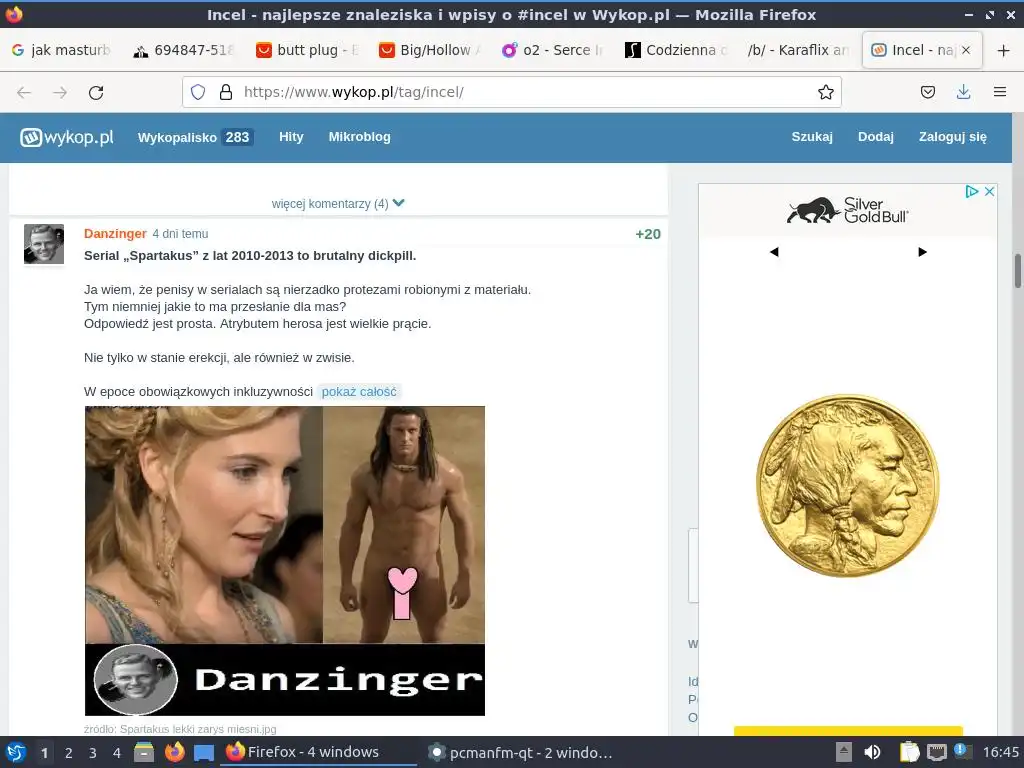Close the Incel tab

tap(966, 50)
